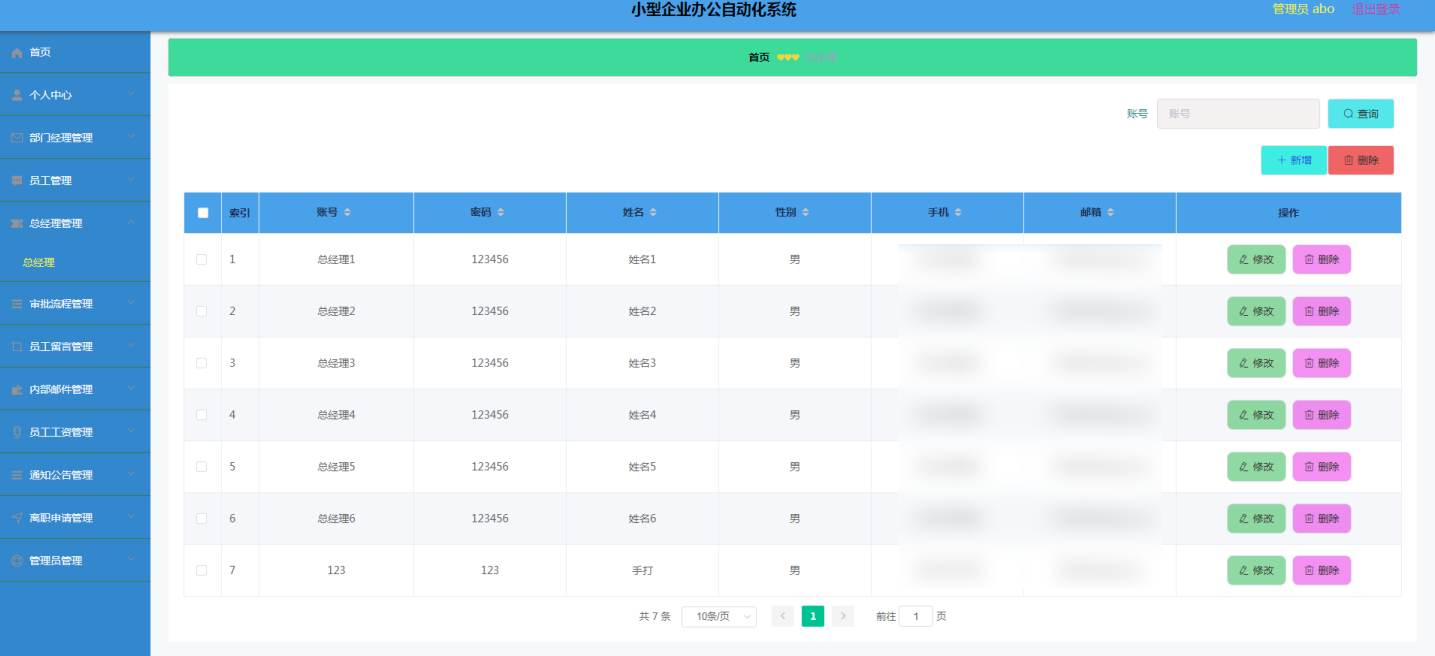
Task: Check the row checkbox for account 123
Action: coord(202,570)
